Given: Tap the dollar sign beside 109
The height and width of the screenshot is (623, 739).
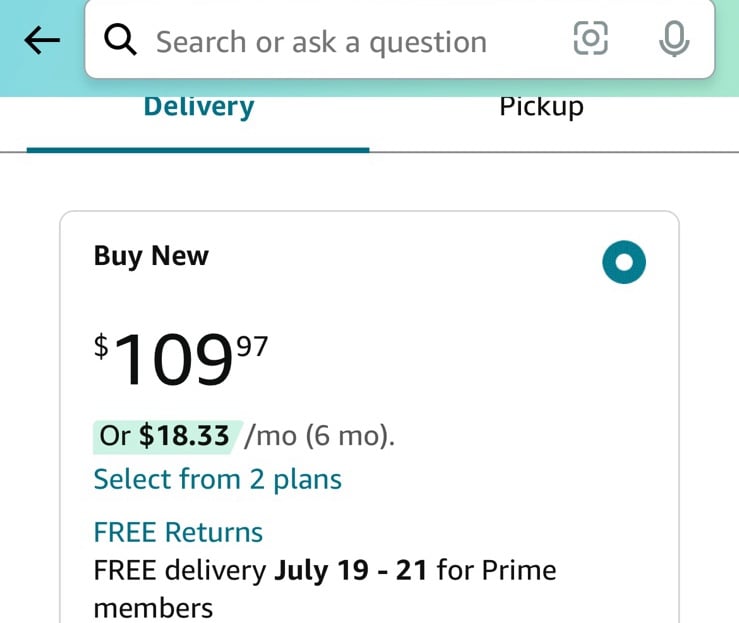Looking at the screenshot, I should click(x=101, y=347).
